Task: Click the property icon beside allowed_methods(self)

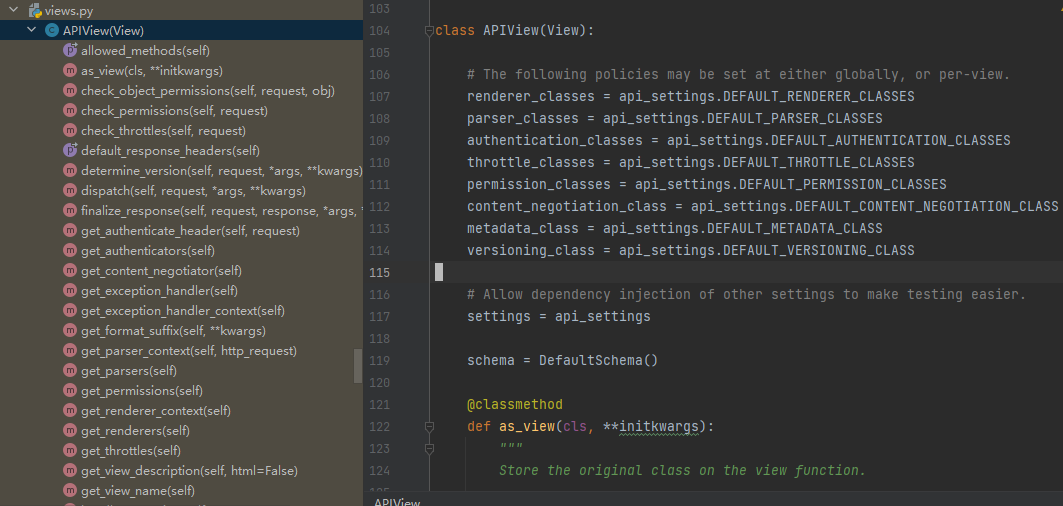Action: pyautogui.click(x=70, y=50)
